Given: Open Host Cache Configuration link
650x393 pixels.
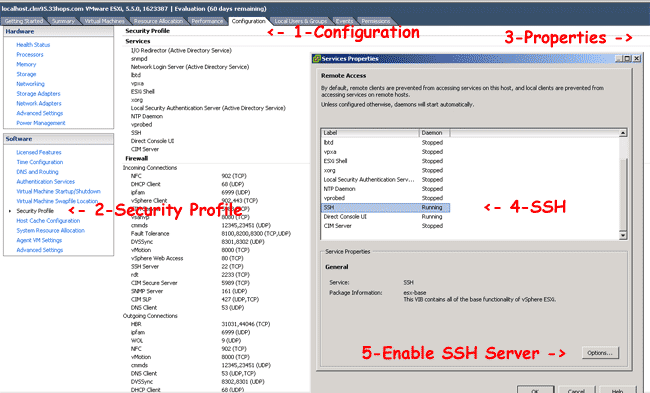Looking at the screenshot, I should click(x=48, y=221).
